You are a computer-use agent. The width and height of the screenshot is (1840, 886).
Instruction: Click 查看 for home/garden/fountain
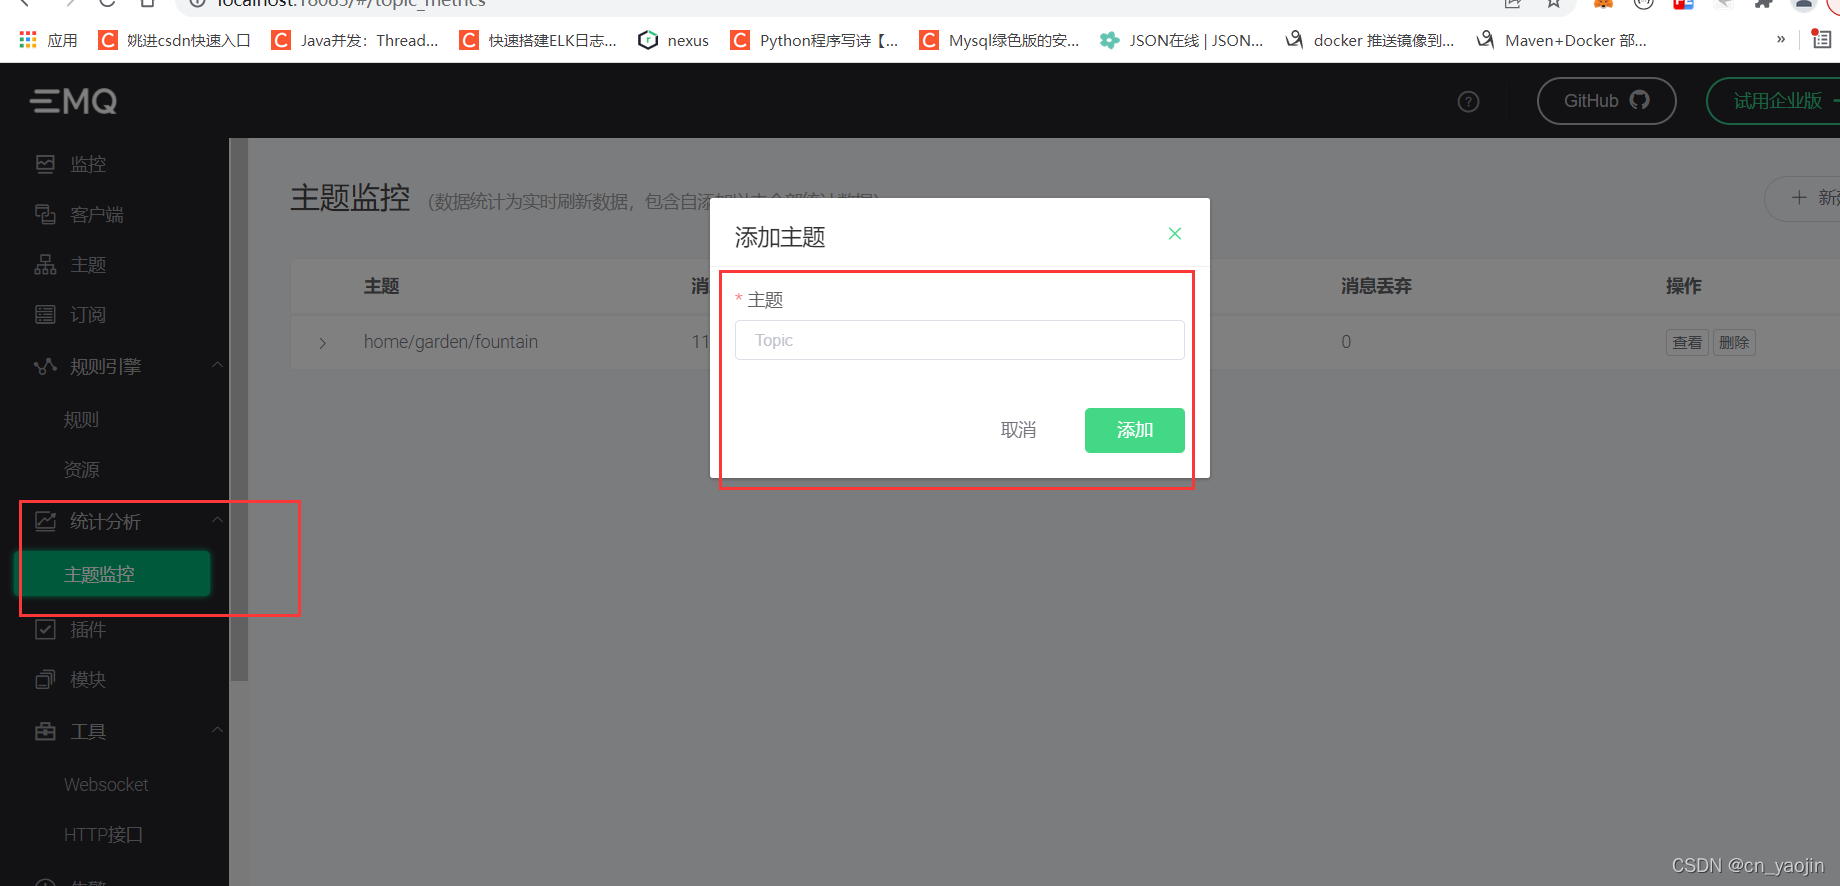(x=1687, y=342)
